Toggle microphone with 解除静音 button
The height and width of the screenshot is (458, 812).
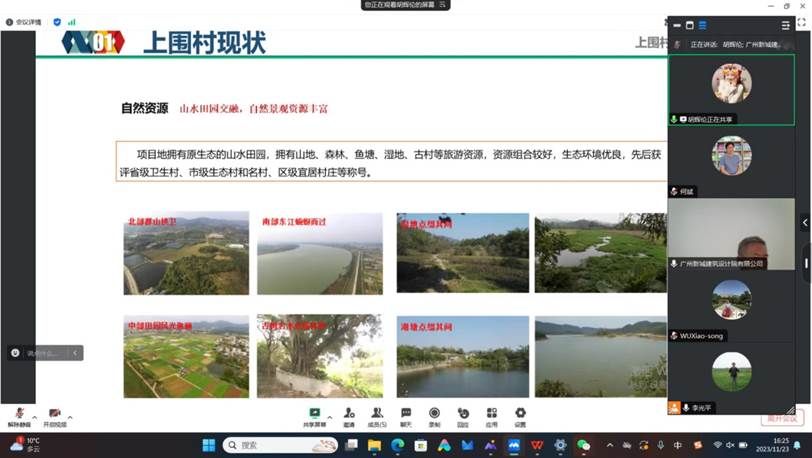click(x=19, y=415)
